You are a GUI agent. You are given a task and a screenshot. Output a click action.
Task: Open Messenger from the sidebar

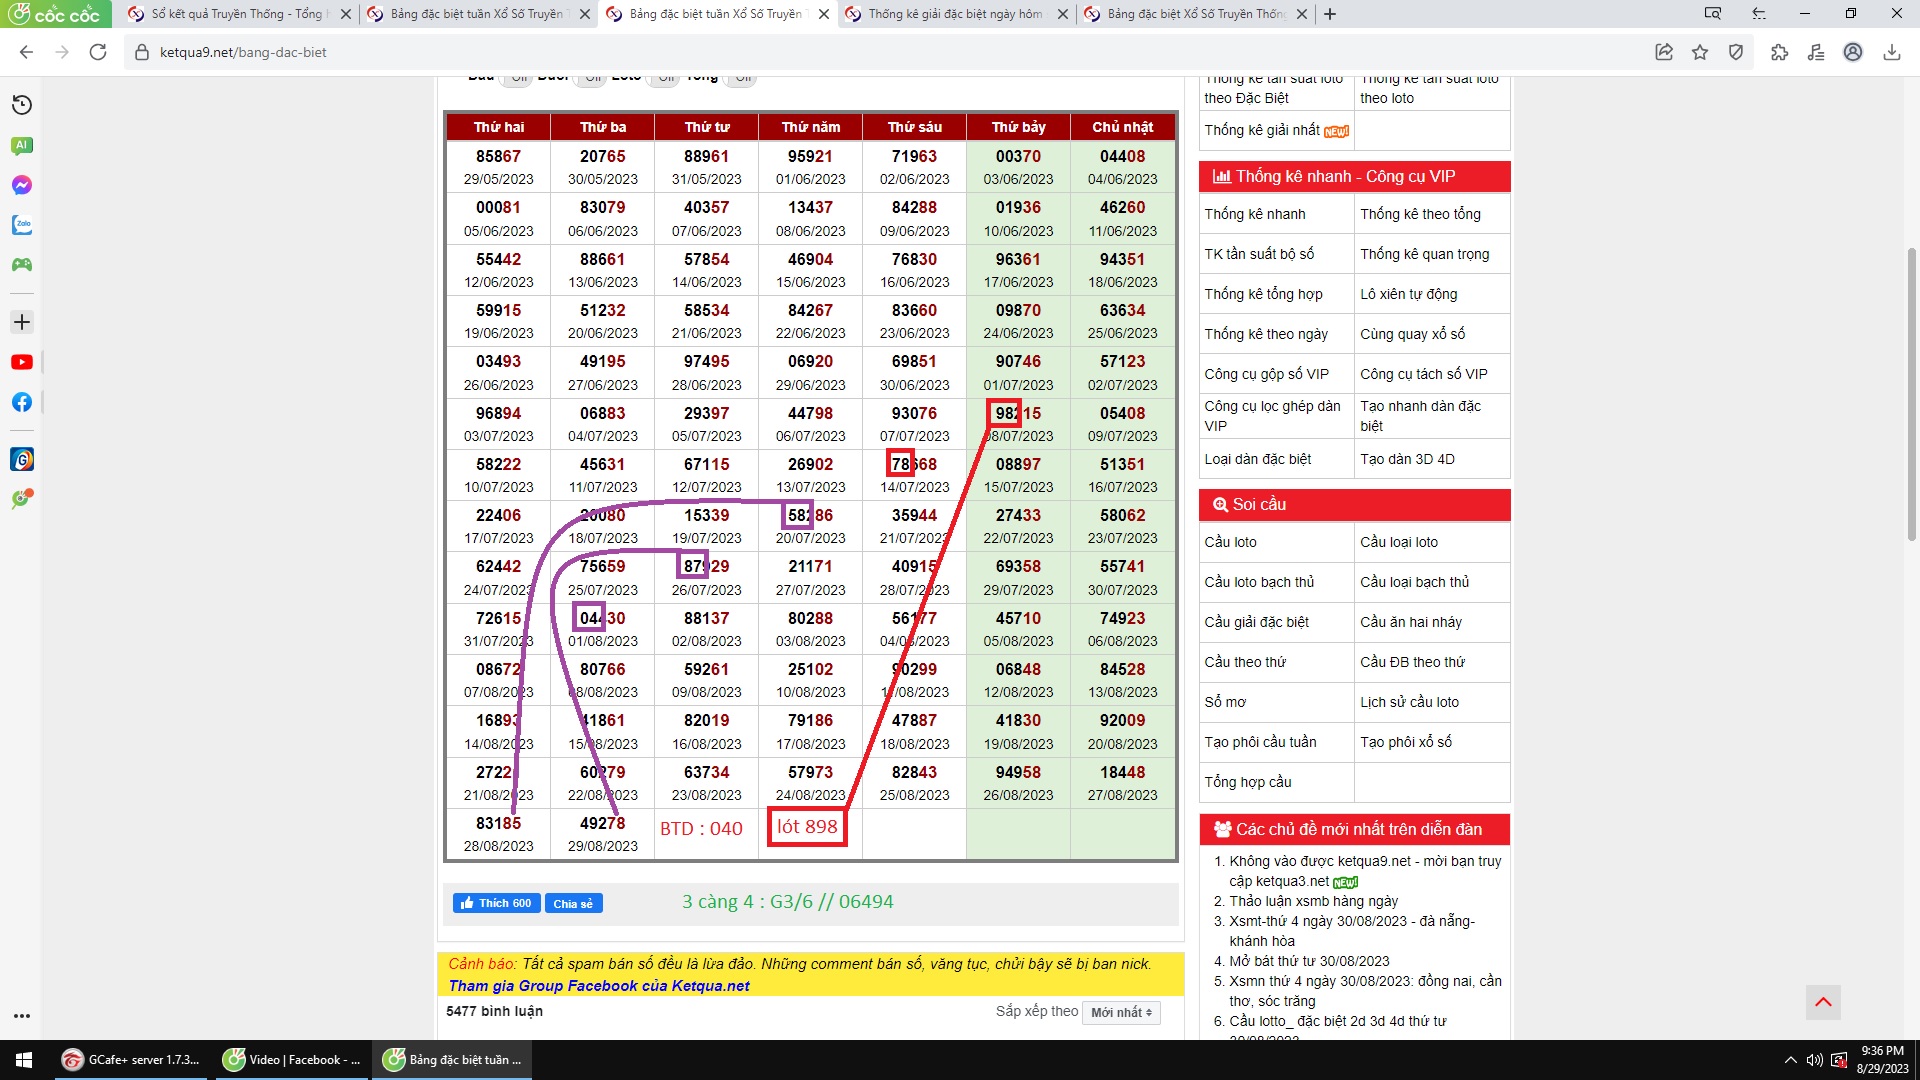point(22,185)
